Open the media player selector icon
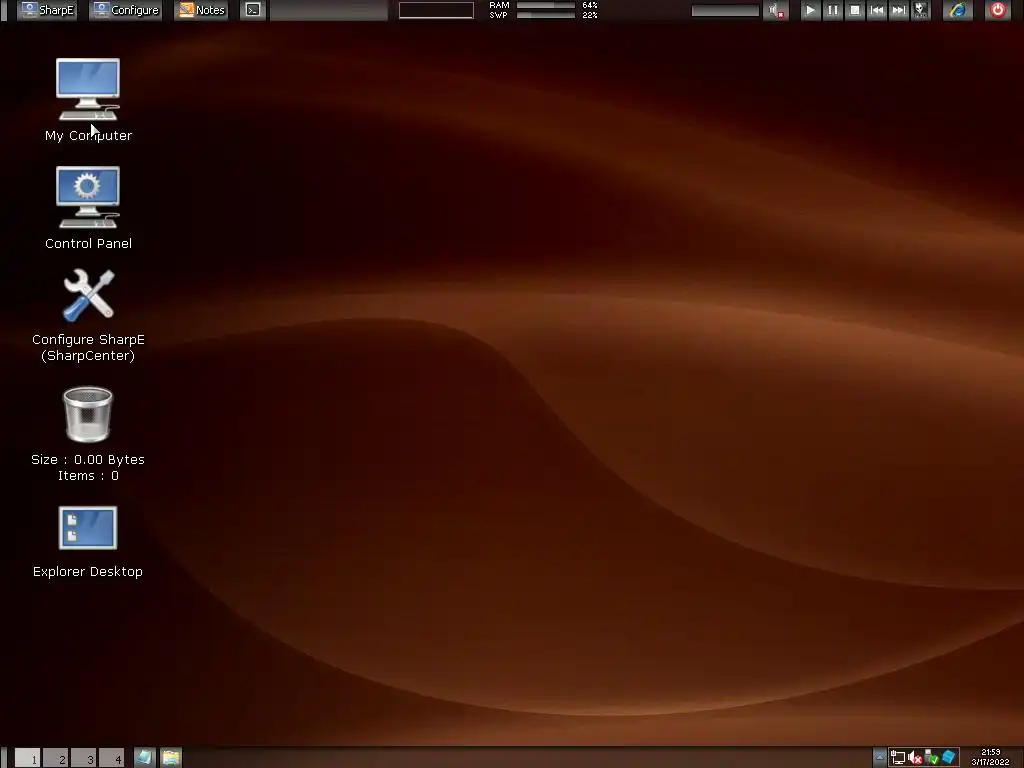 pos(920,10)
